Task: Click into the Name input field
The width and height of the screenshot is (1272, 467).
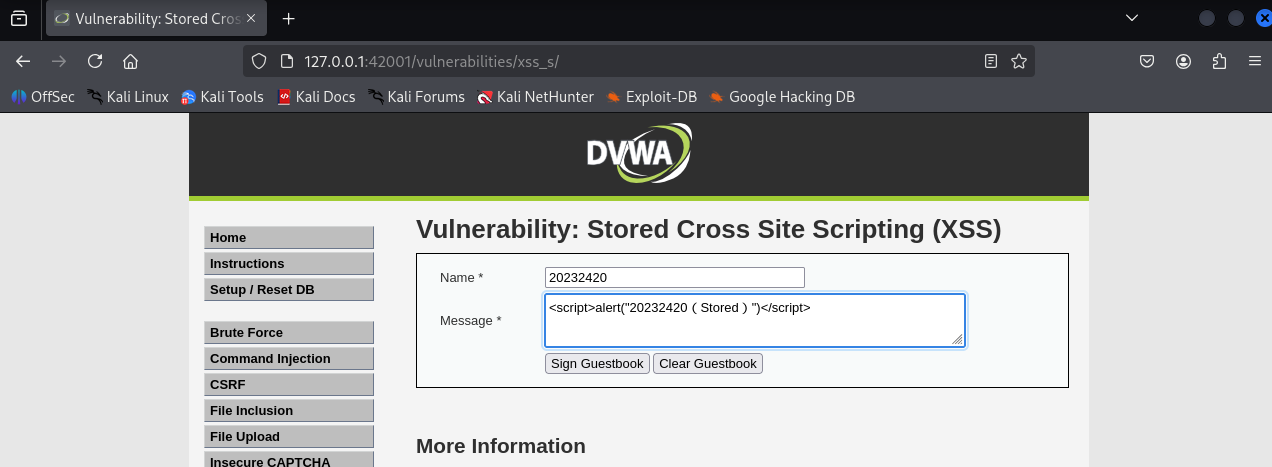Action: tap(674, 278)
